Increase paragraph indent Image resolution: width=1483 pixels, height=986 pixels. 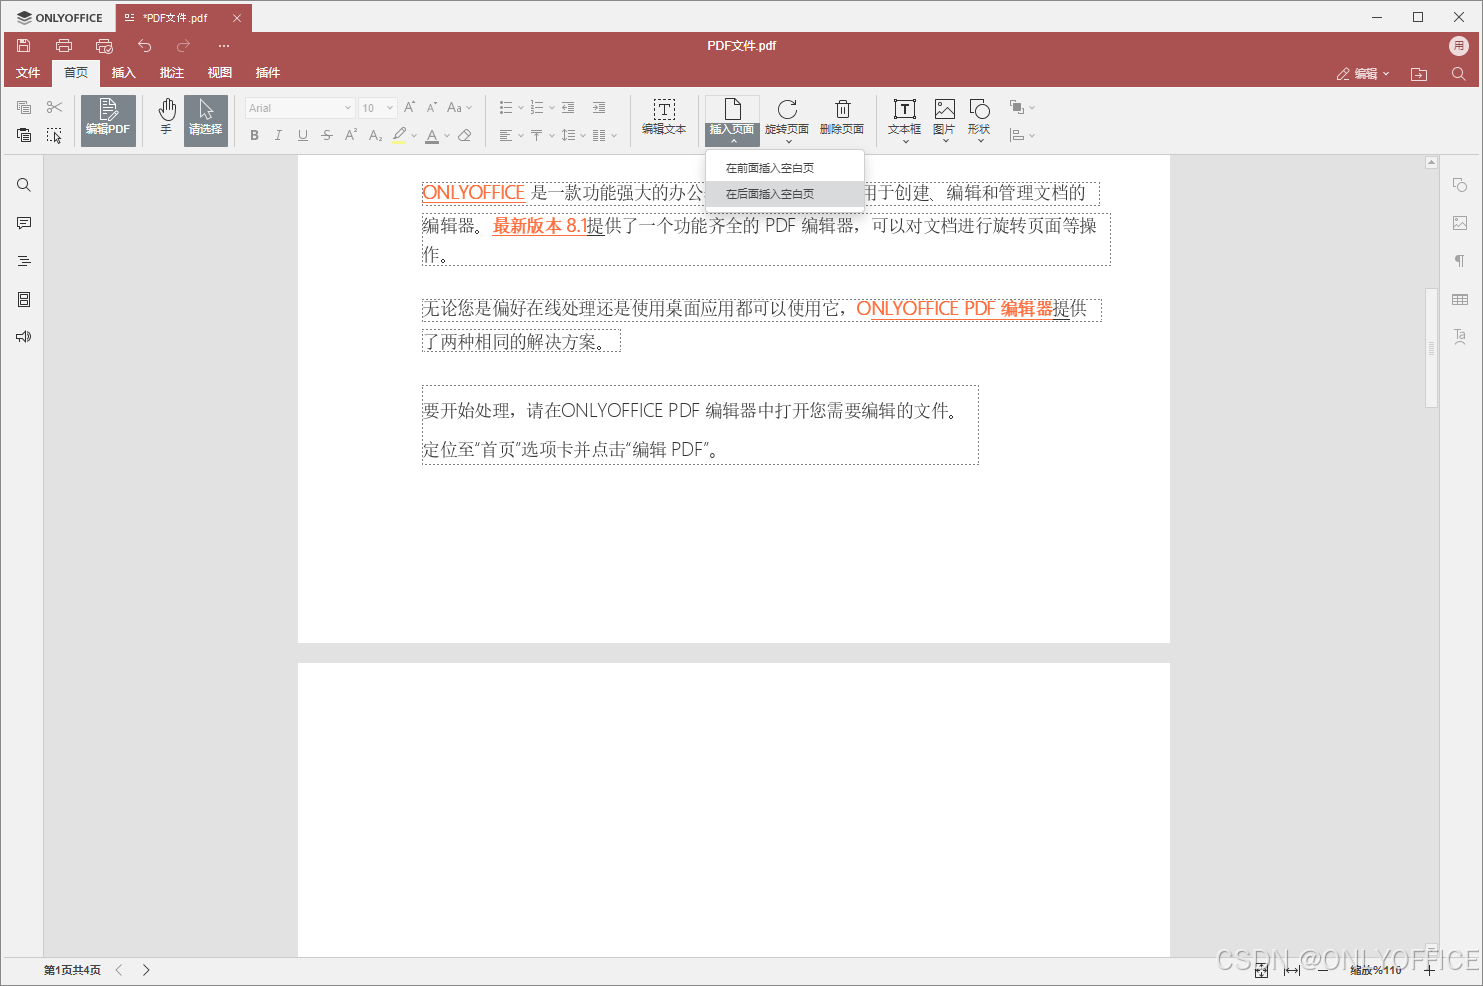click(599, 108)
